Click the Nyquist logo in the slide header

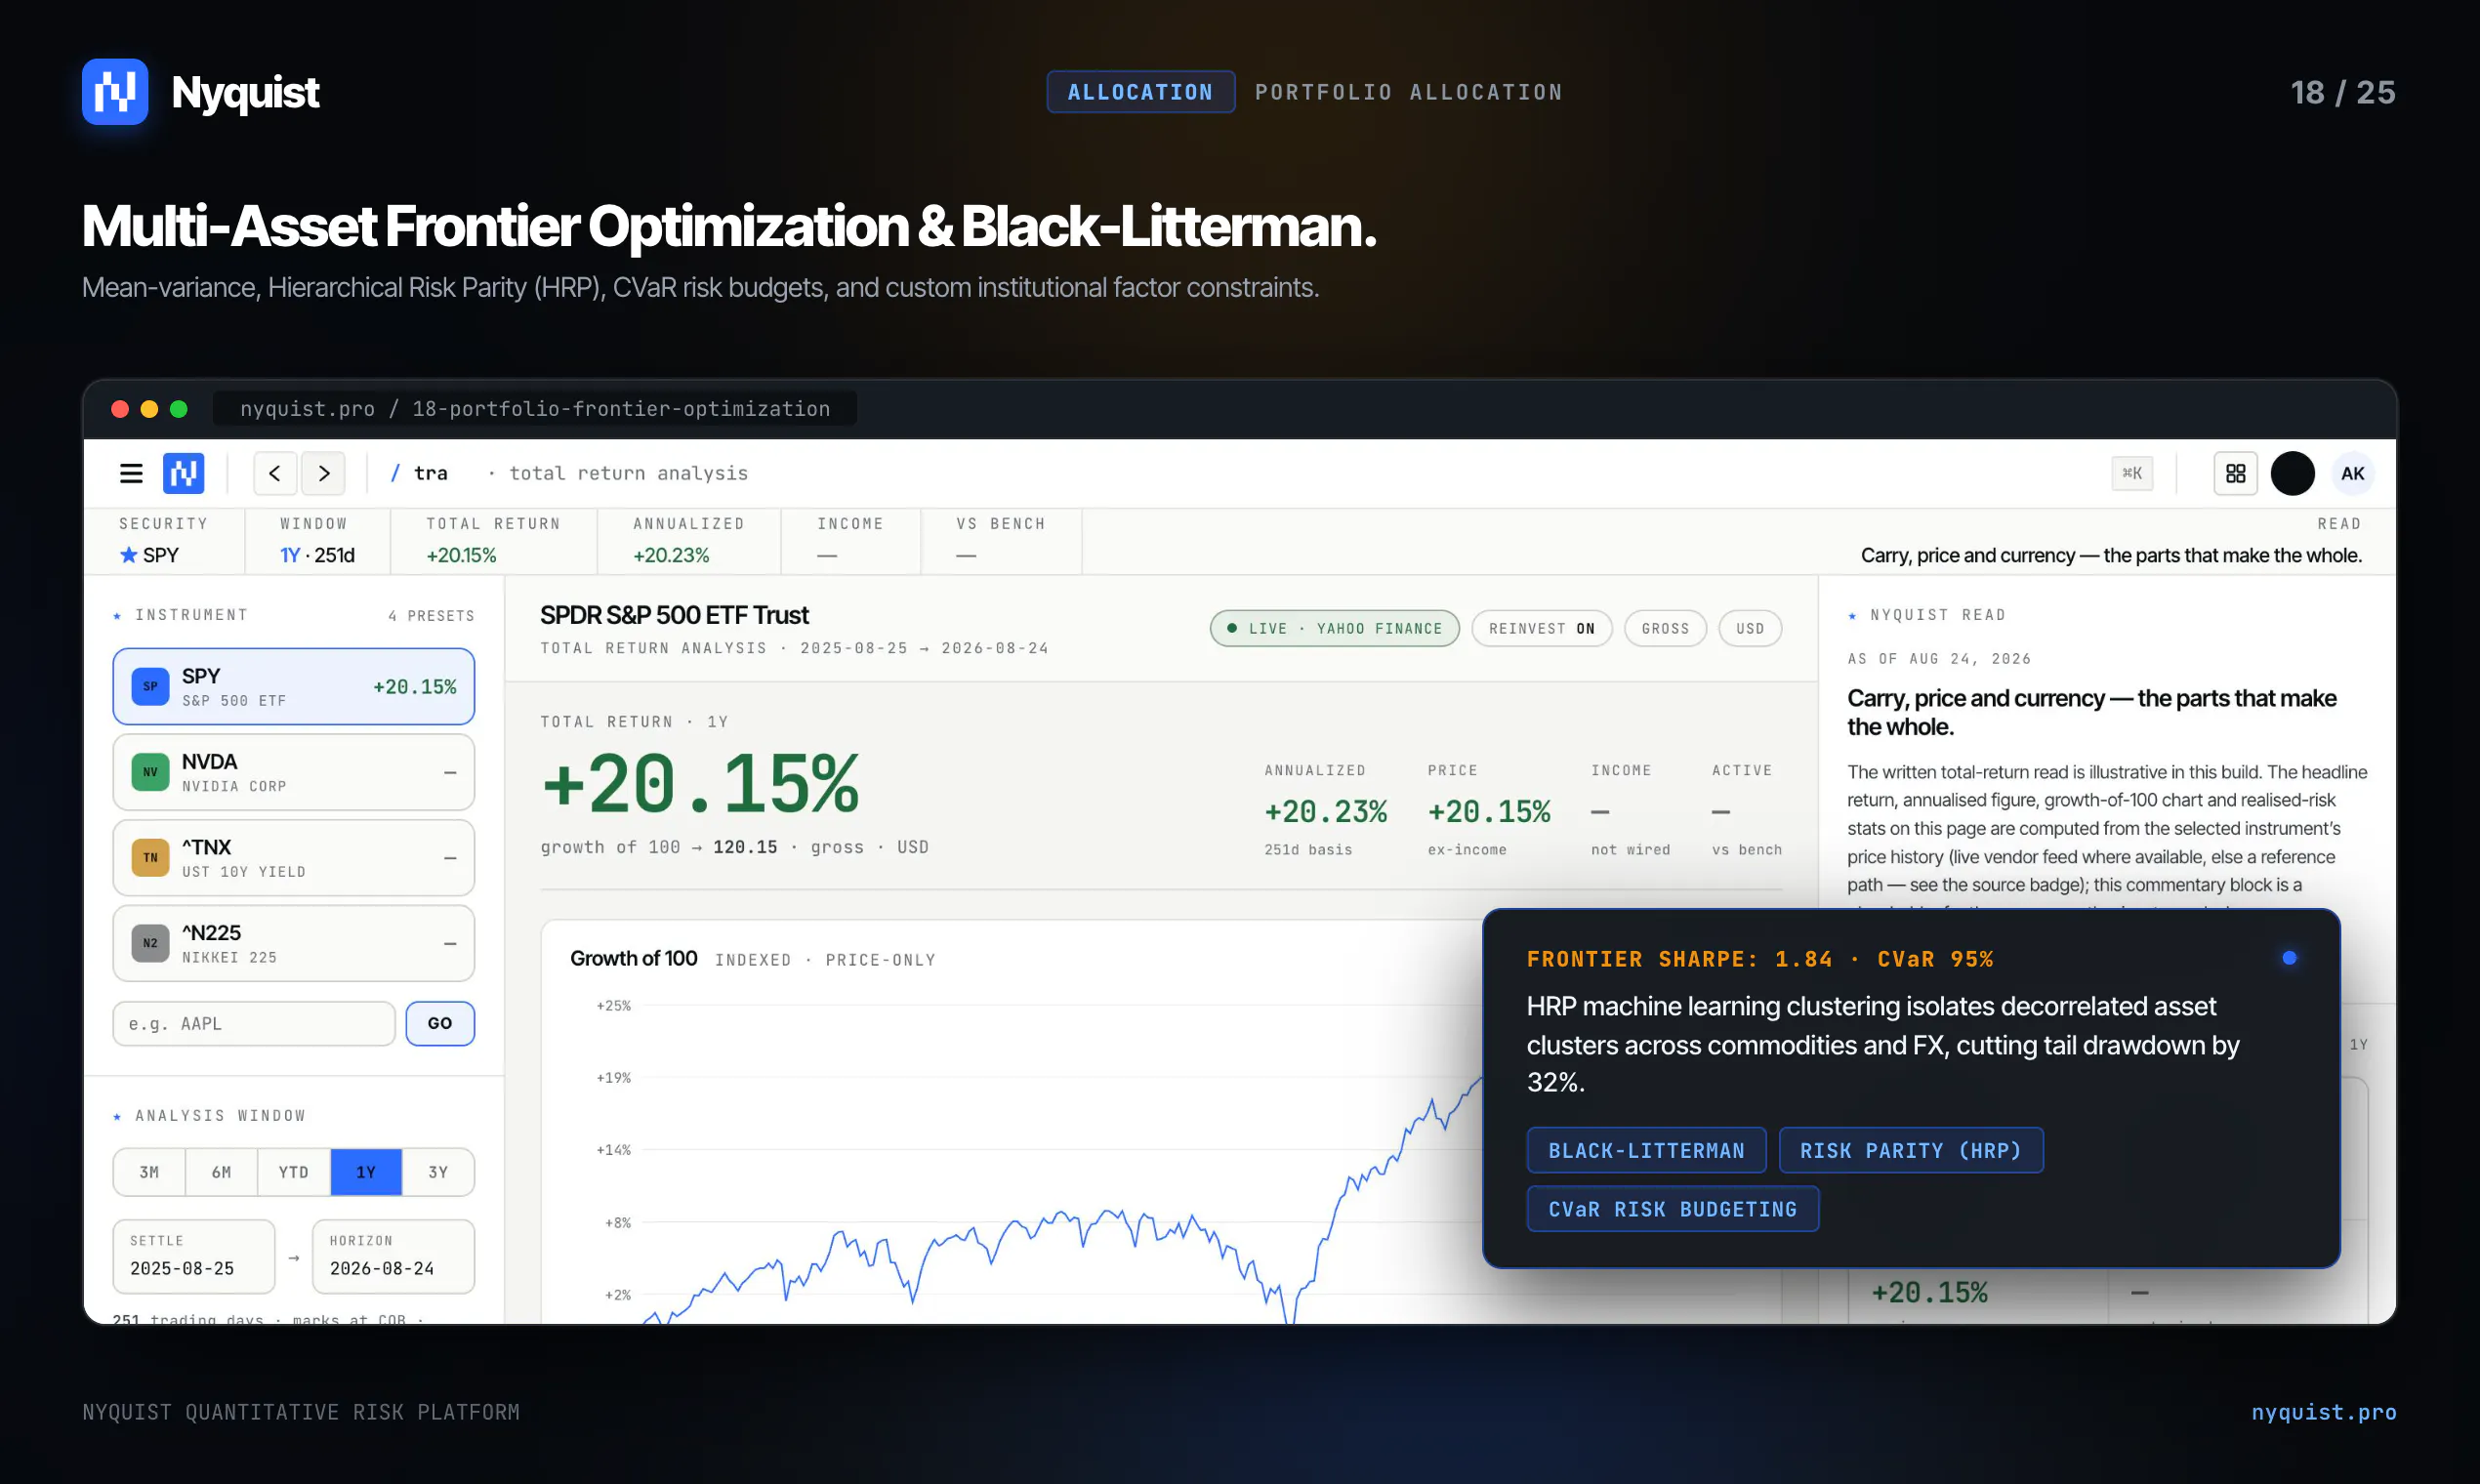click(115, 92)
